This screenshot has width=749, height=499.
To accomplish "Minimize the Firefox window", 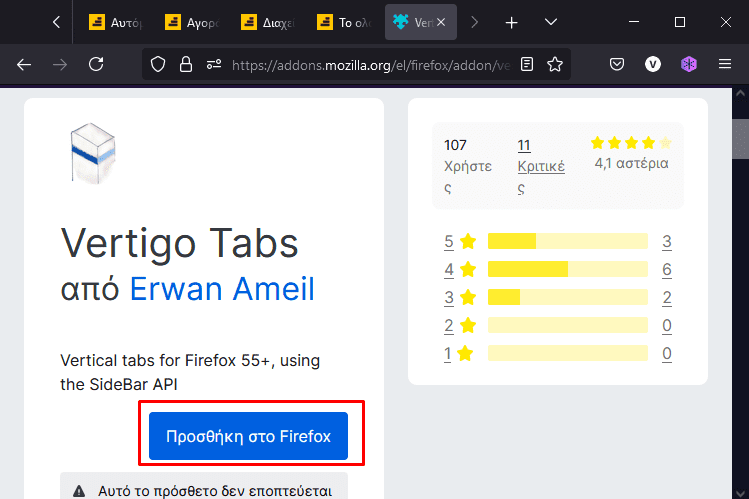I will point(634,22).
